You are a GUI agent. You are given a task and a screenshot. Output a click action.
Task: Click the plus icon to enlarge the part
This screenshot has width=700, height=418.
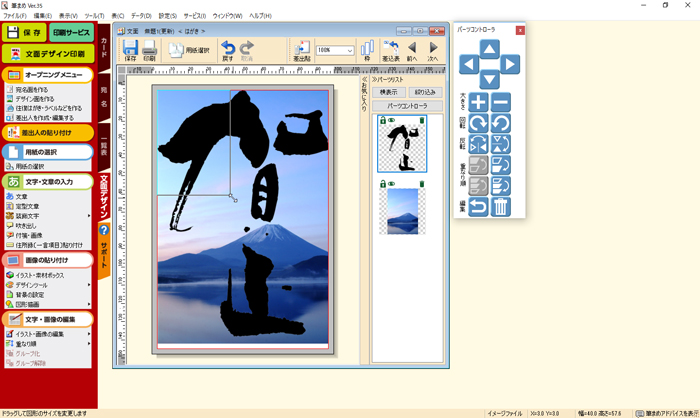click(479, 102)
